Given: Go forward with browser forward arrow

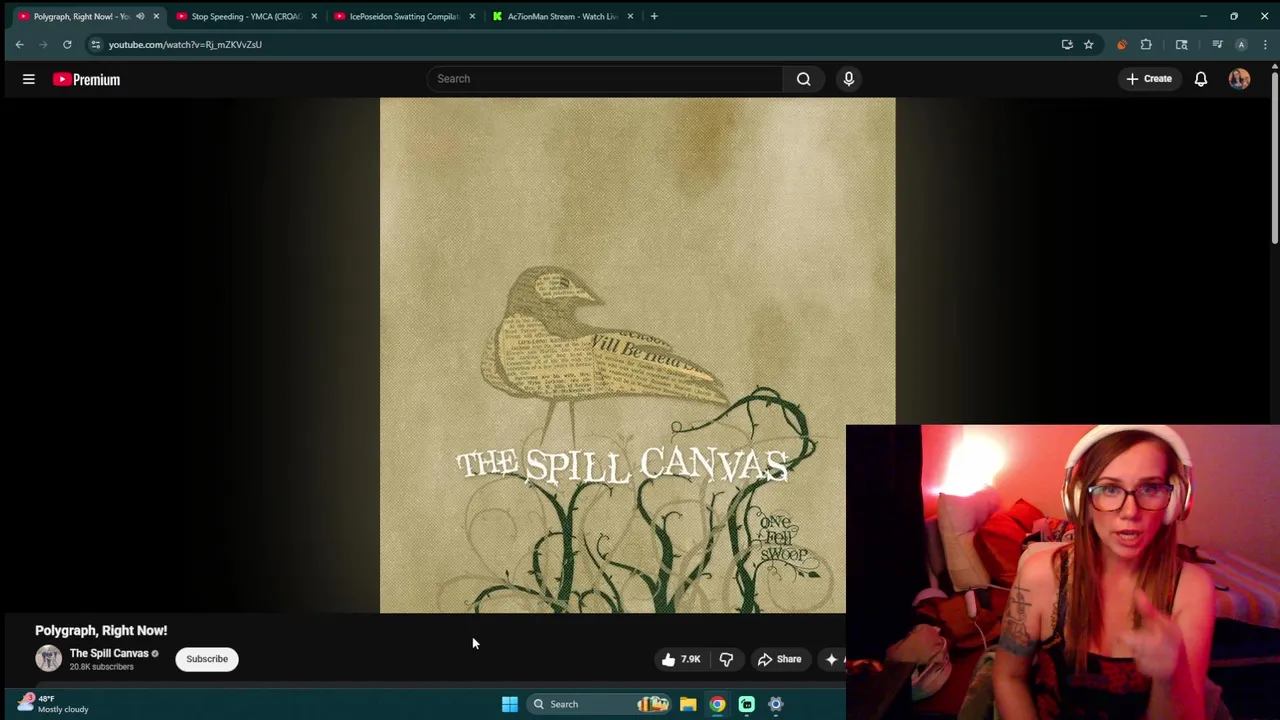Looking at the screenshot, I should 43,44.
